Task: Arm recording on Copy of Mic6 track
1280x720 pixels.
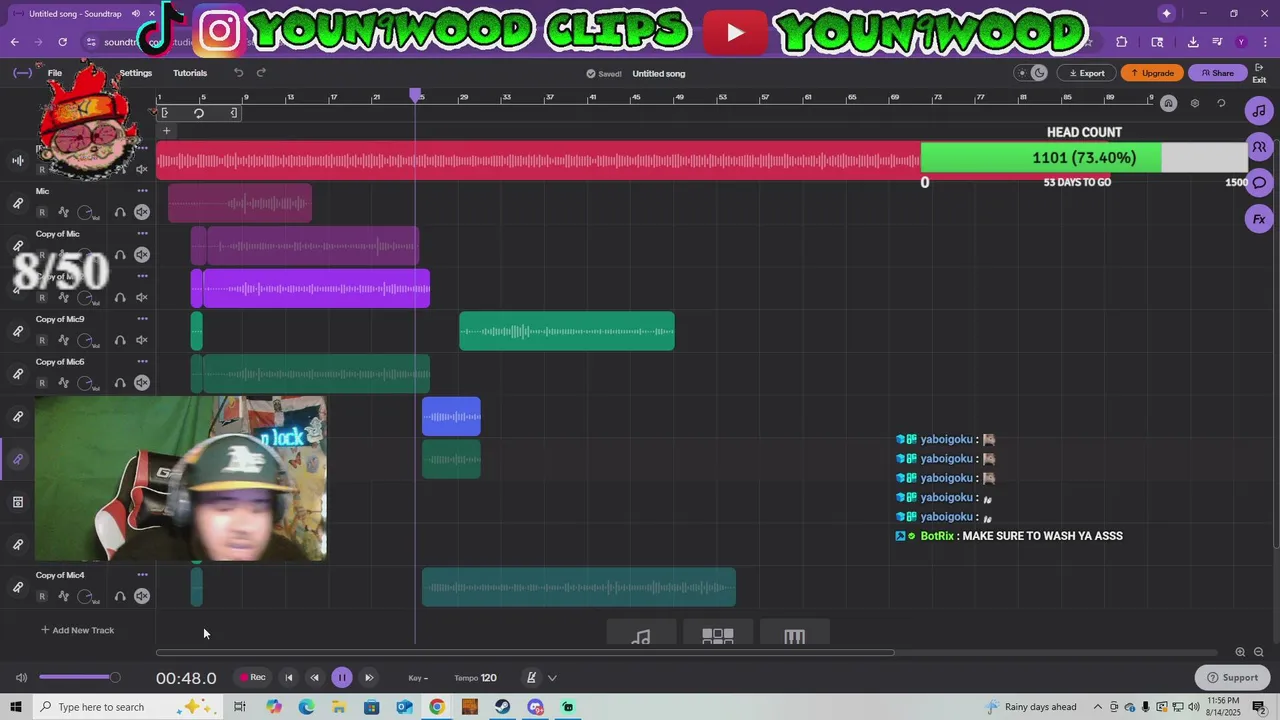Action: (42, 383)
